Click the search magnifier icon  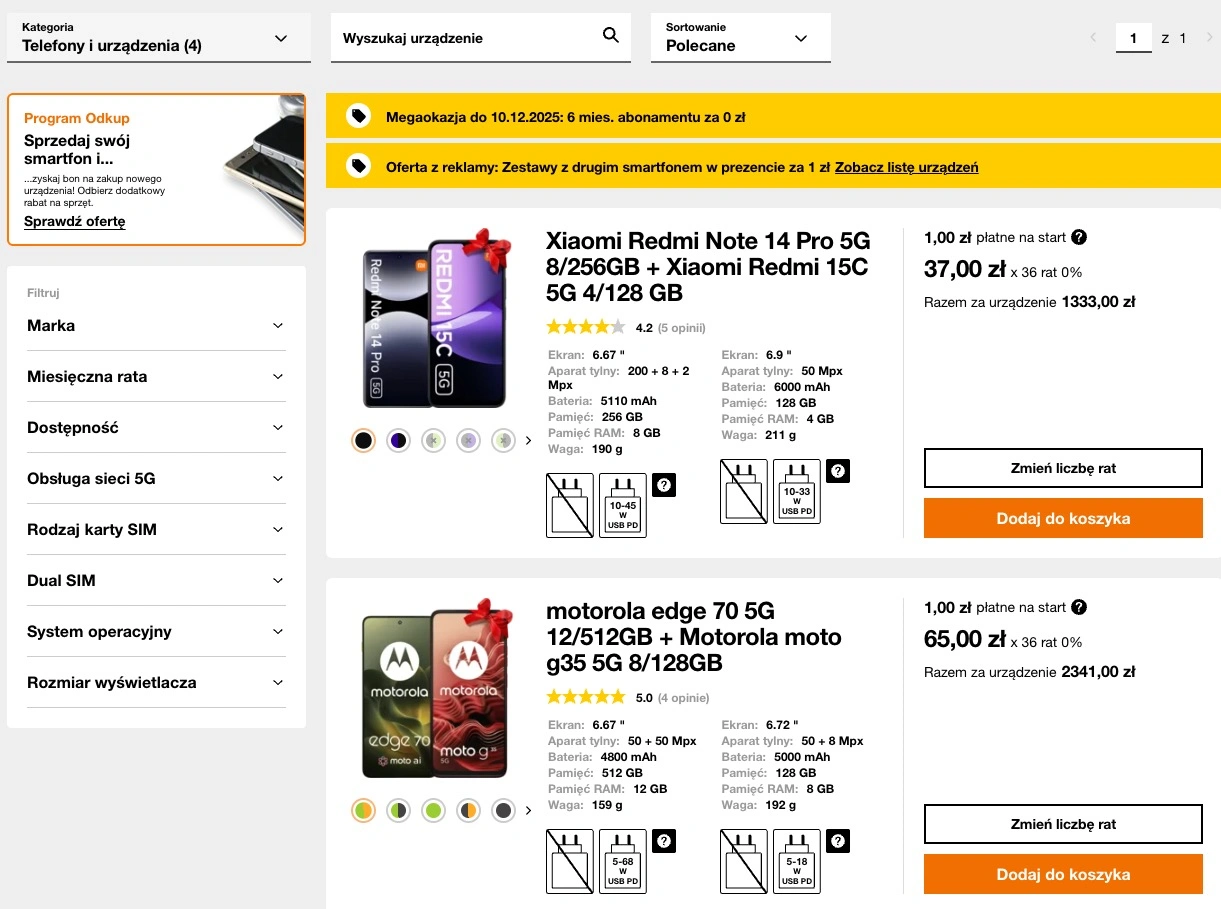click(611, 37)
